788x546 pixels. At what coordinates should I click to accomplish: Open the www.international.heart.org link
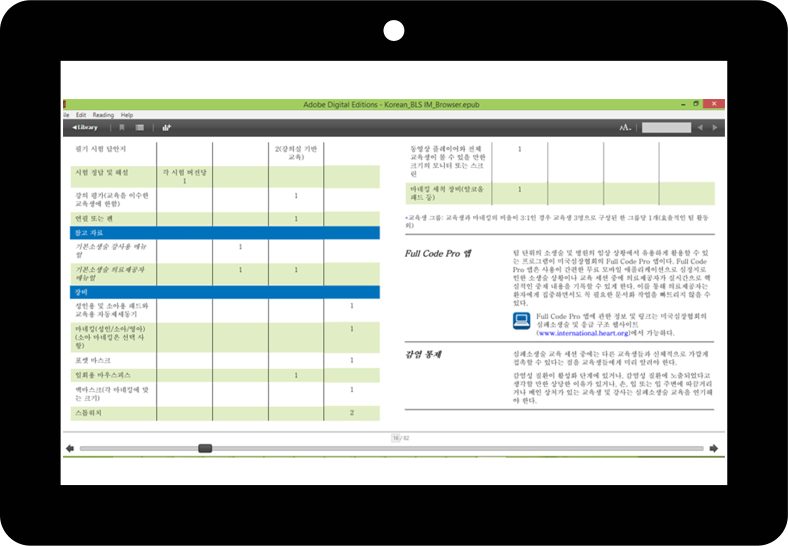click(x=583, y=333)
